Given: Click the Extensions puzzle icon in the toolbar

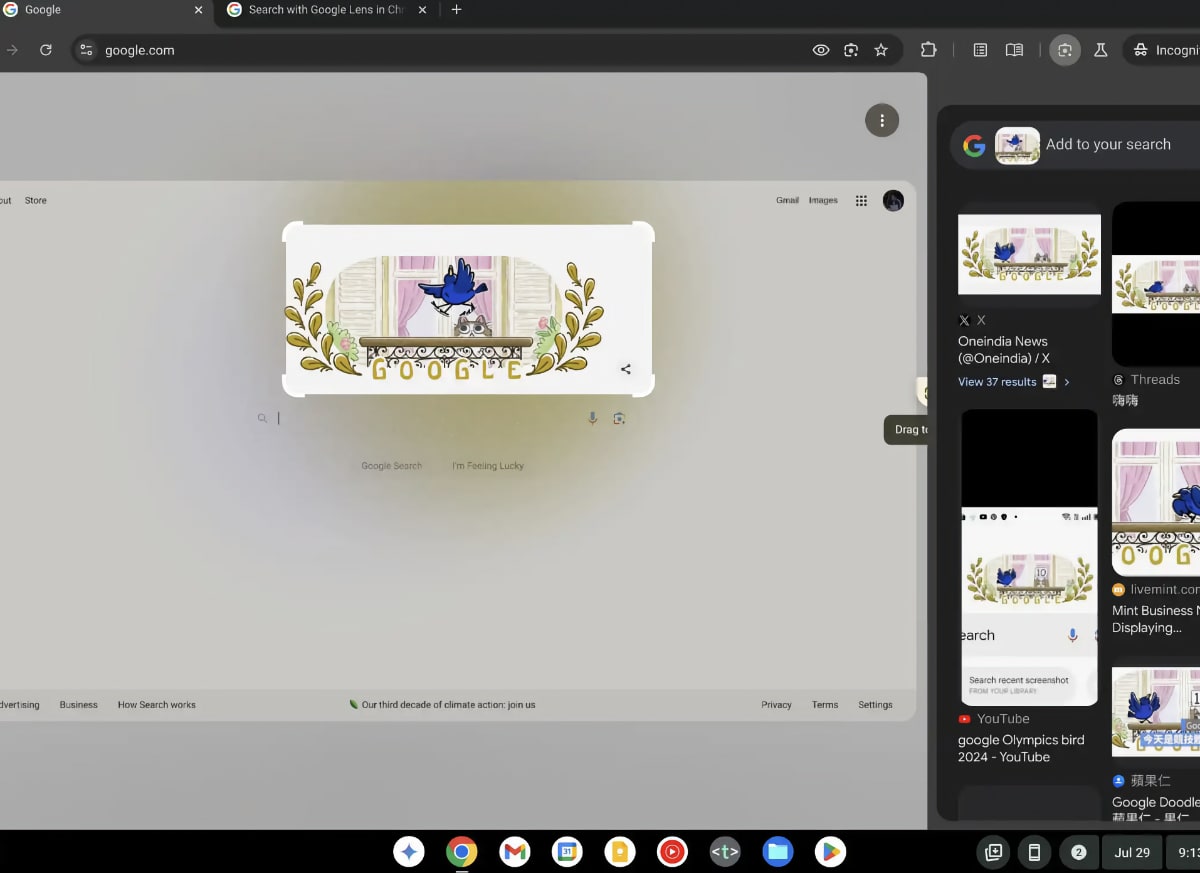Looking at the screenshot, I should tap(929, 49).
